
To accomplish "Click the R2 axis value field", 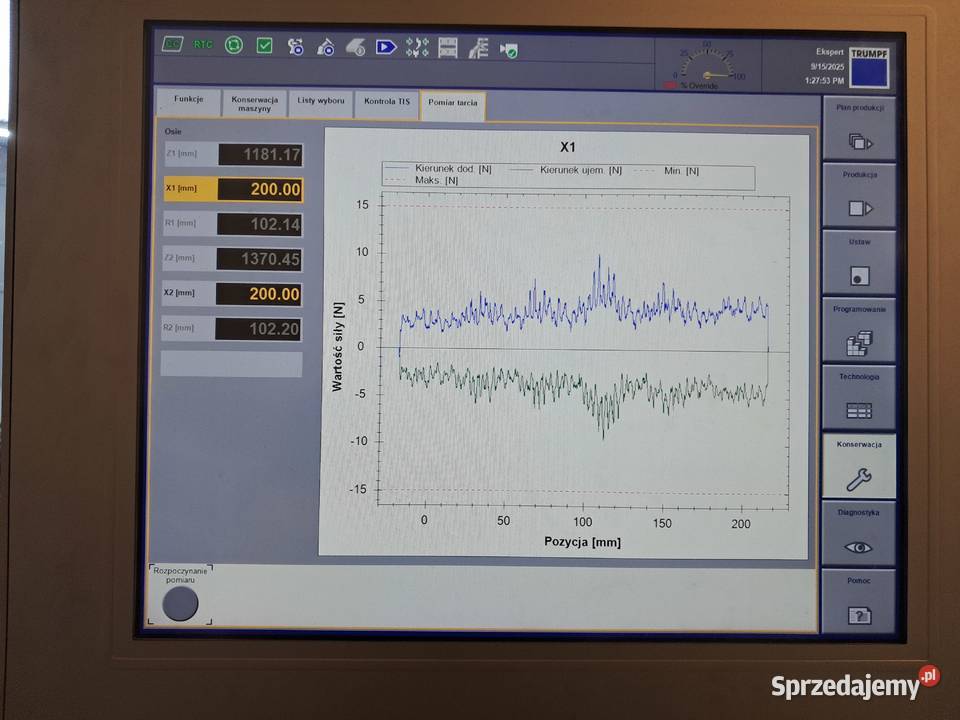I will pyautogui.click(x=259, y=329).
